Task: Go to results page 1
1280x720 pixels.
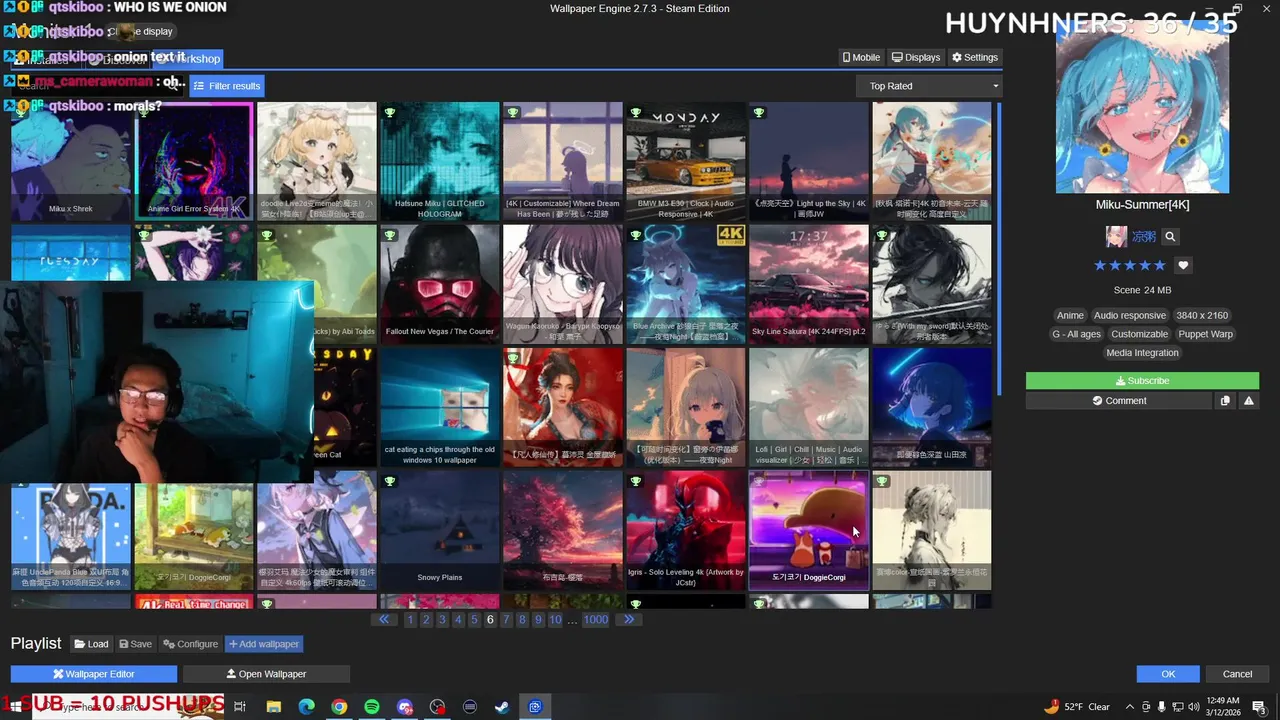Action: point(410,620)
